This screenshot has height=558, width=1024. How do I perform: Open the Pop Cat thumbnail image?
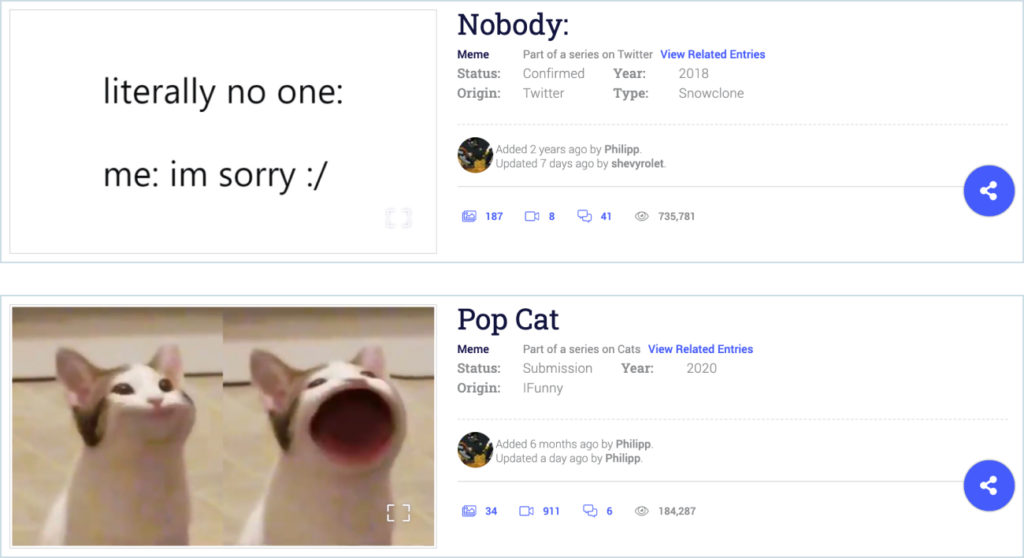click(x=223, y=426)
